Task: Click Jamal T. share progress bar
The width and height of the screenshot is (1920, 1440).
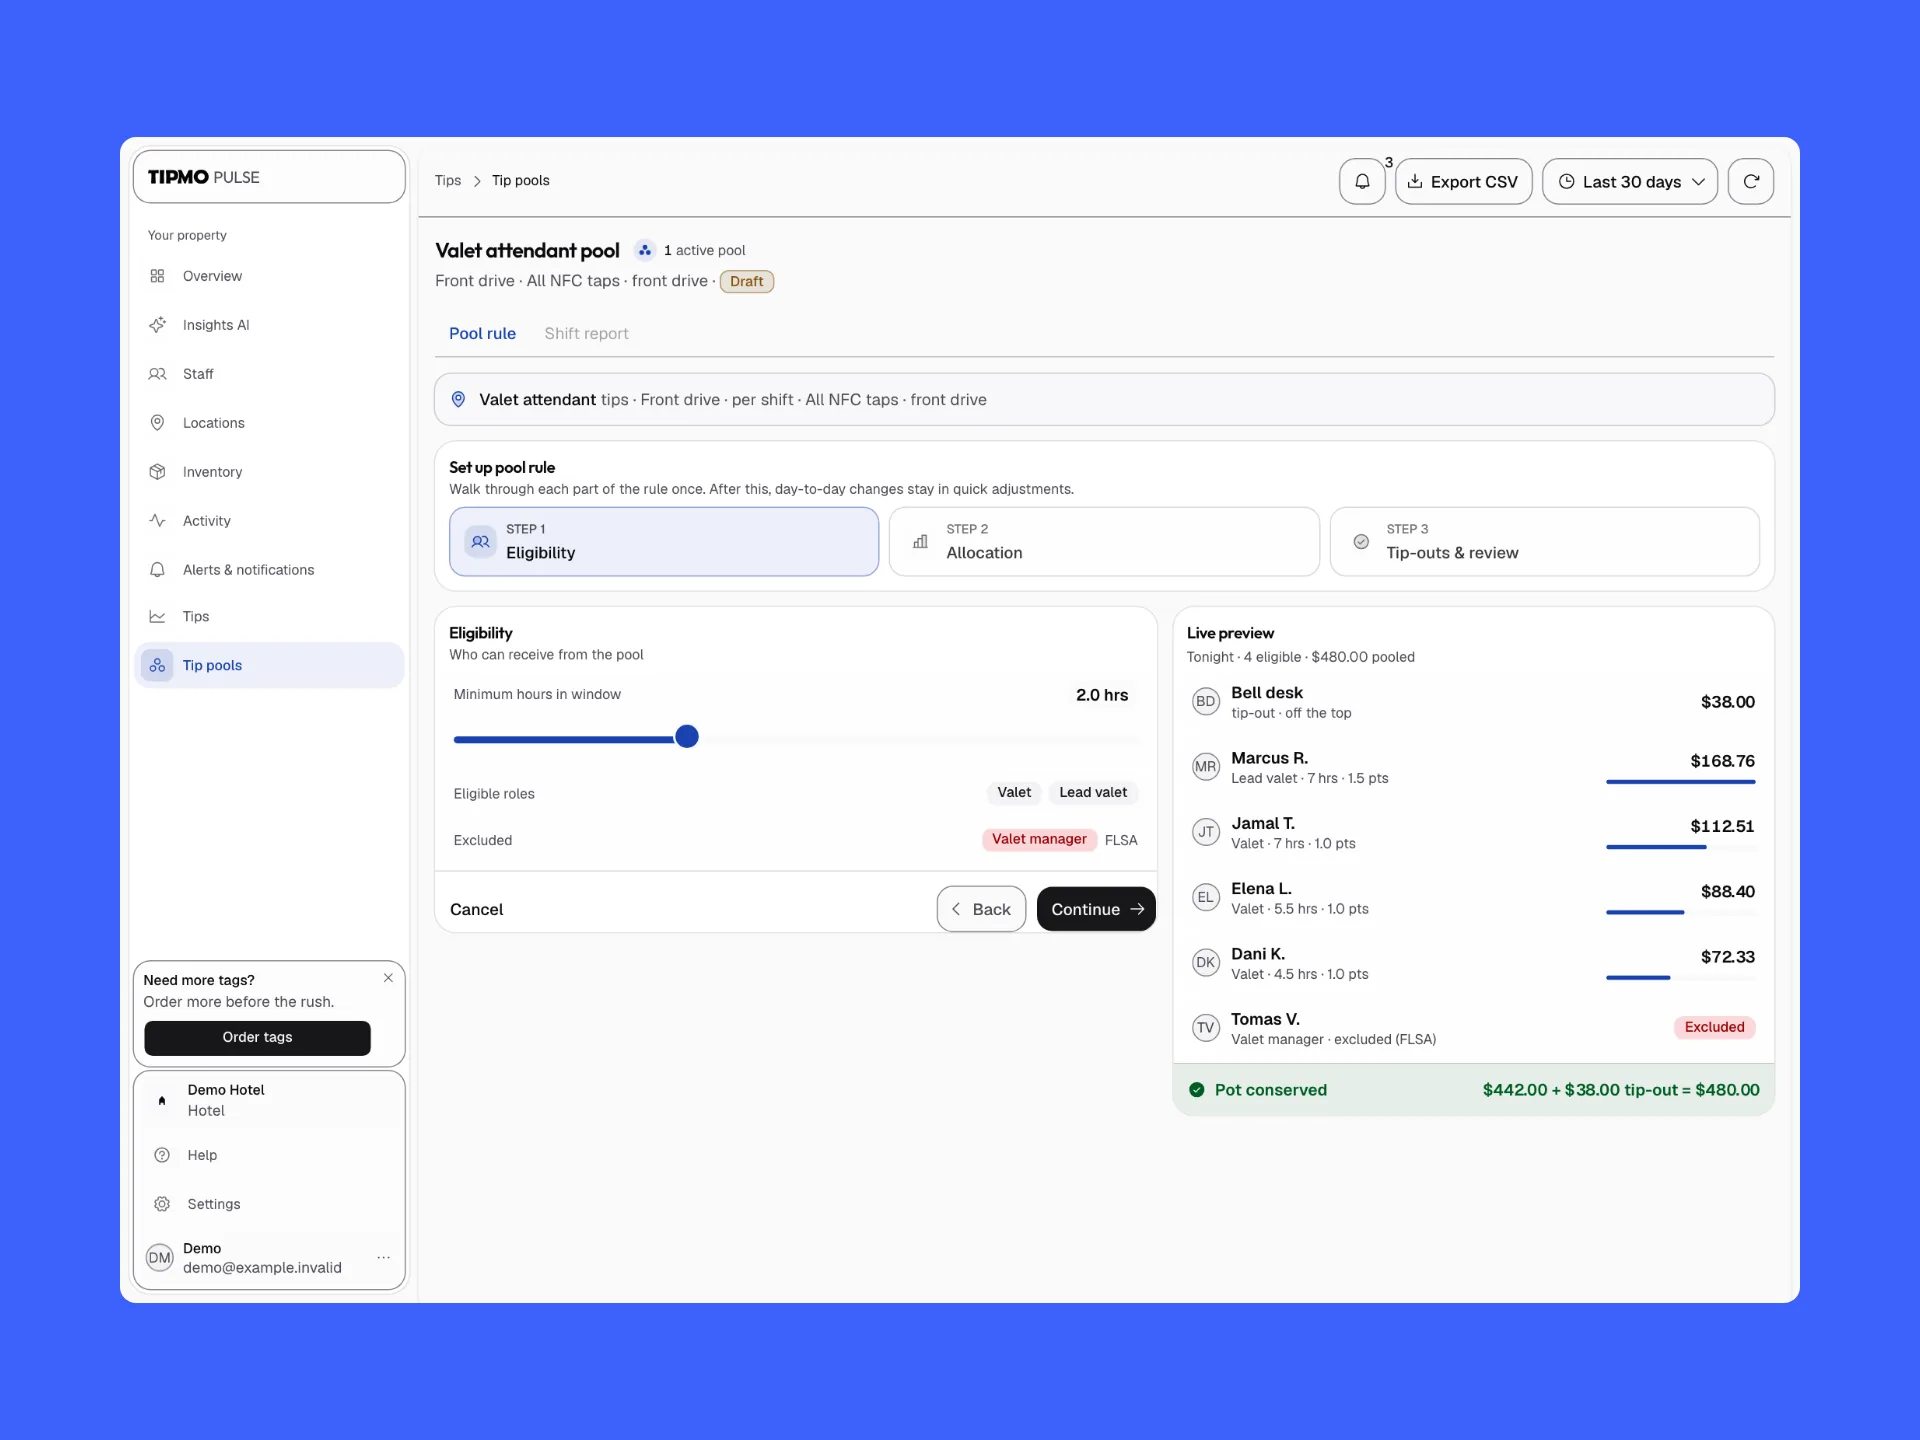Action: pos(1680,847)
